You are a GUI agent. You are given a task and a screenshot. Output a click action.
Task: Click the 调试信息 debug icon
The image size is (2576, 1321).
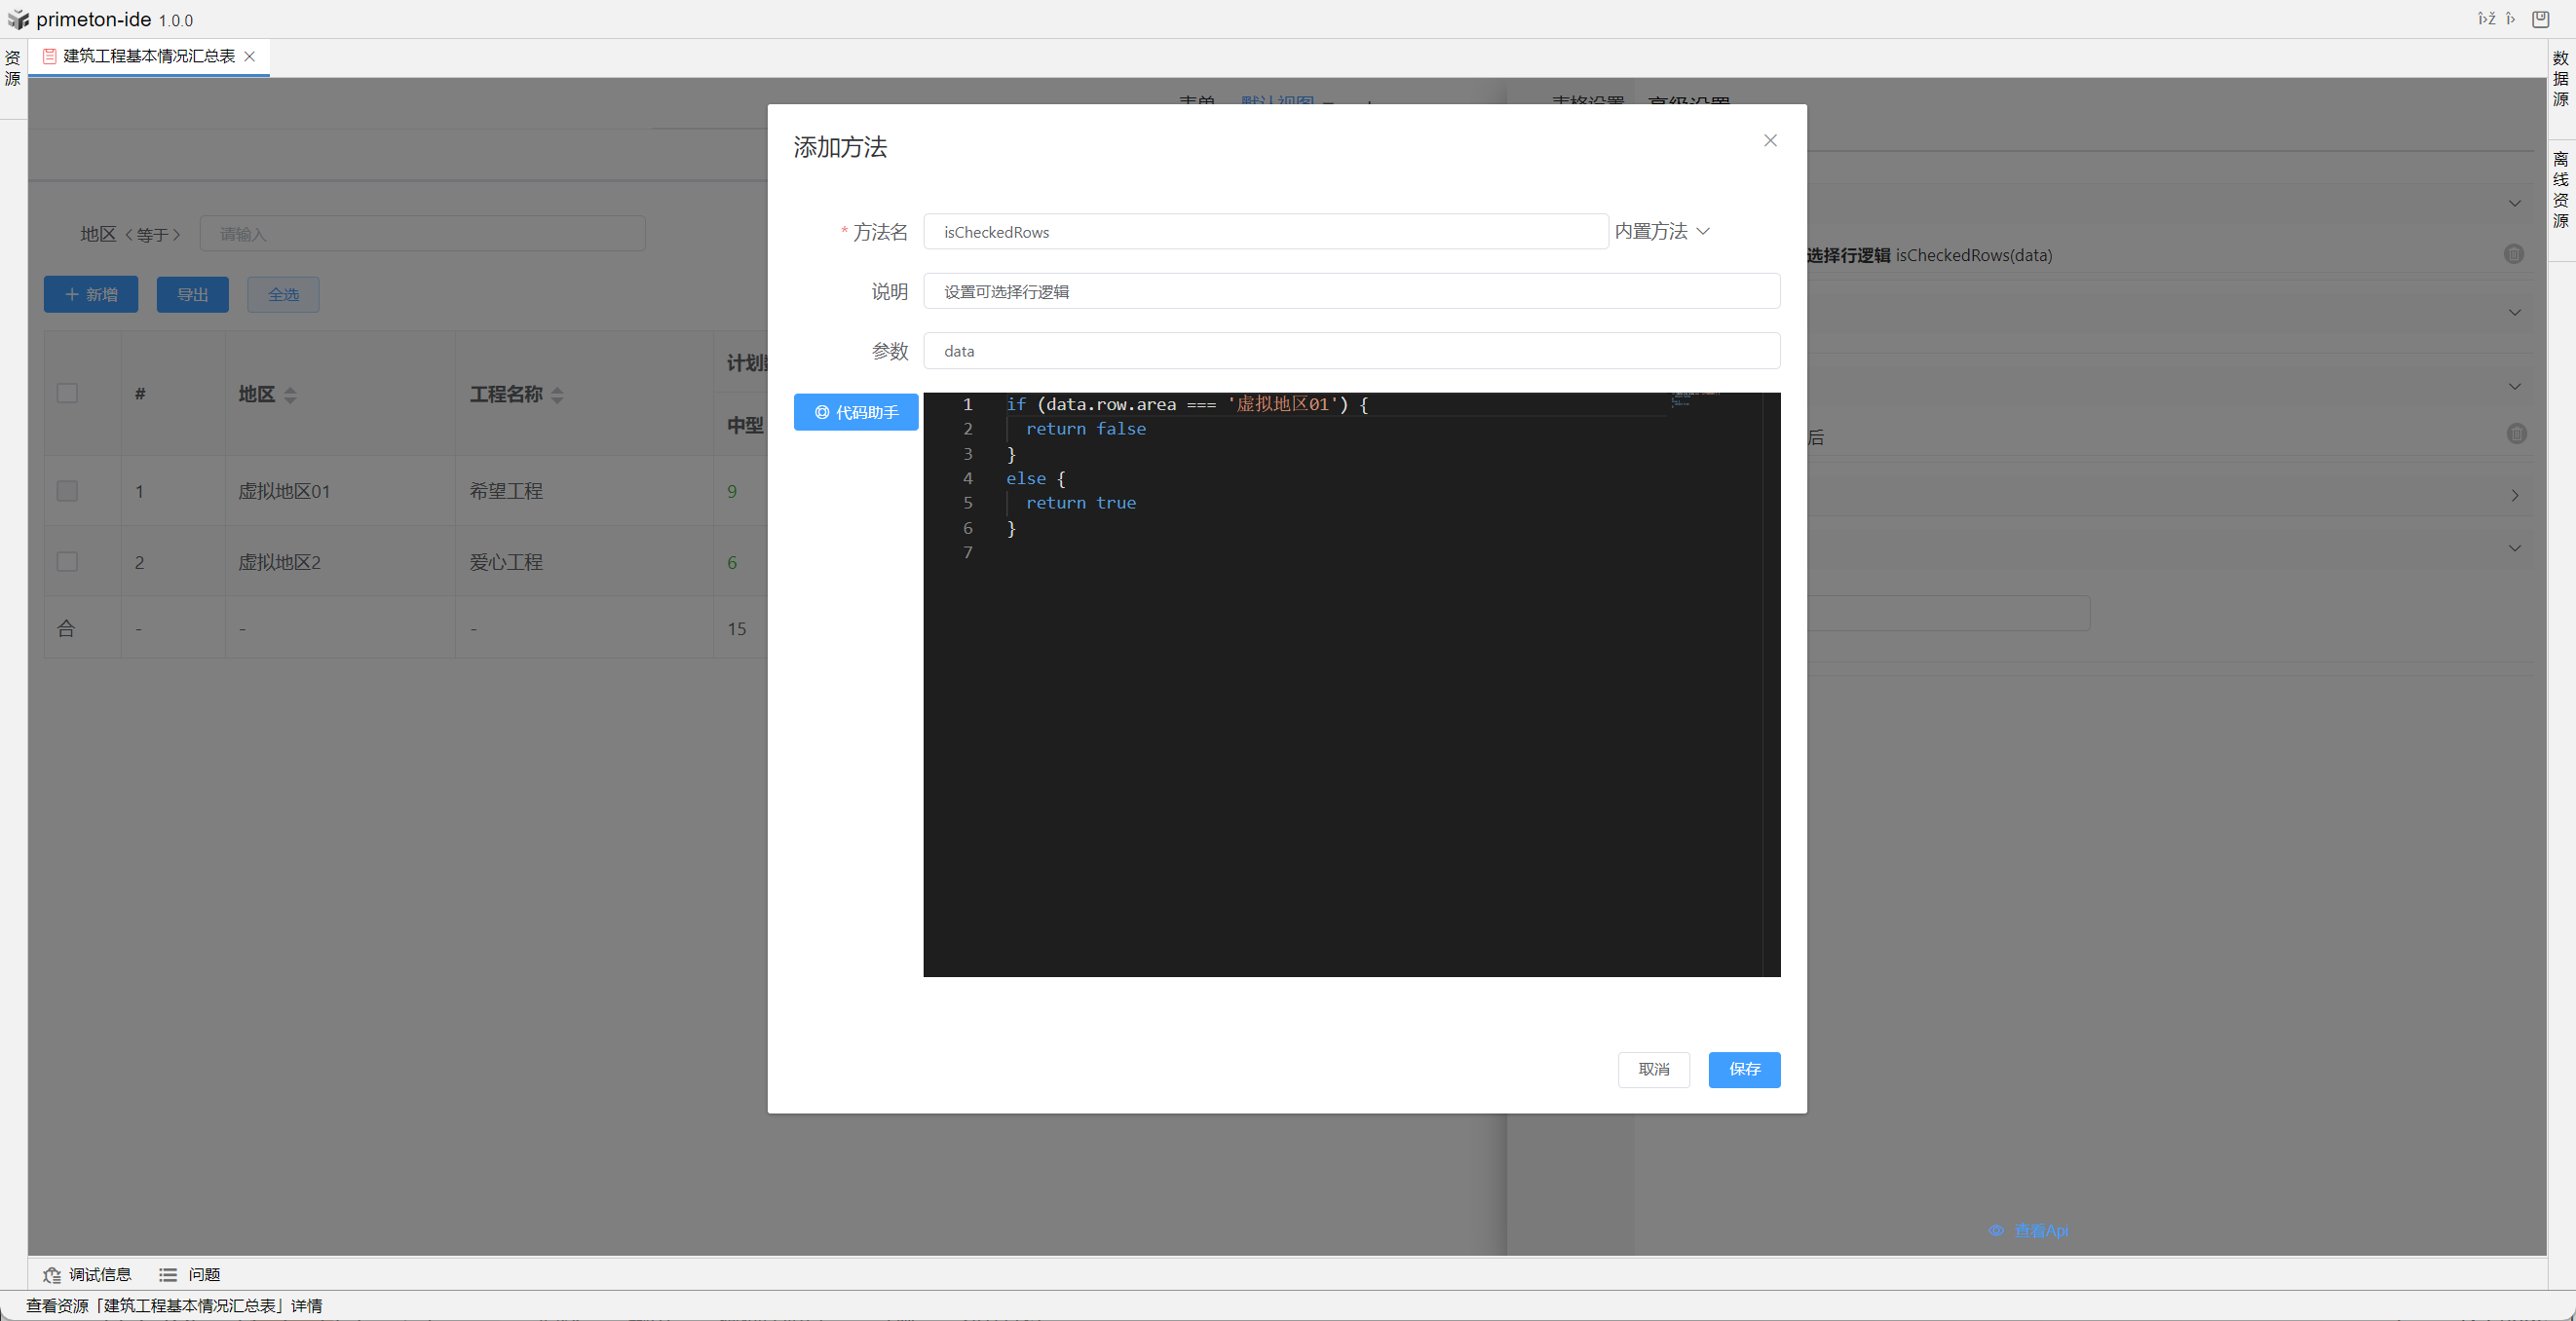coord(52,1275)
